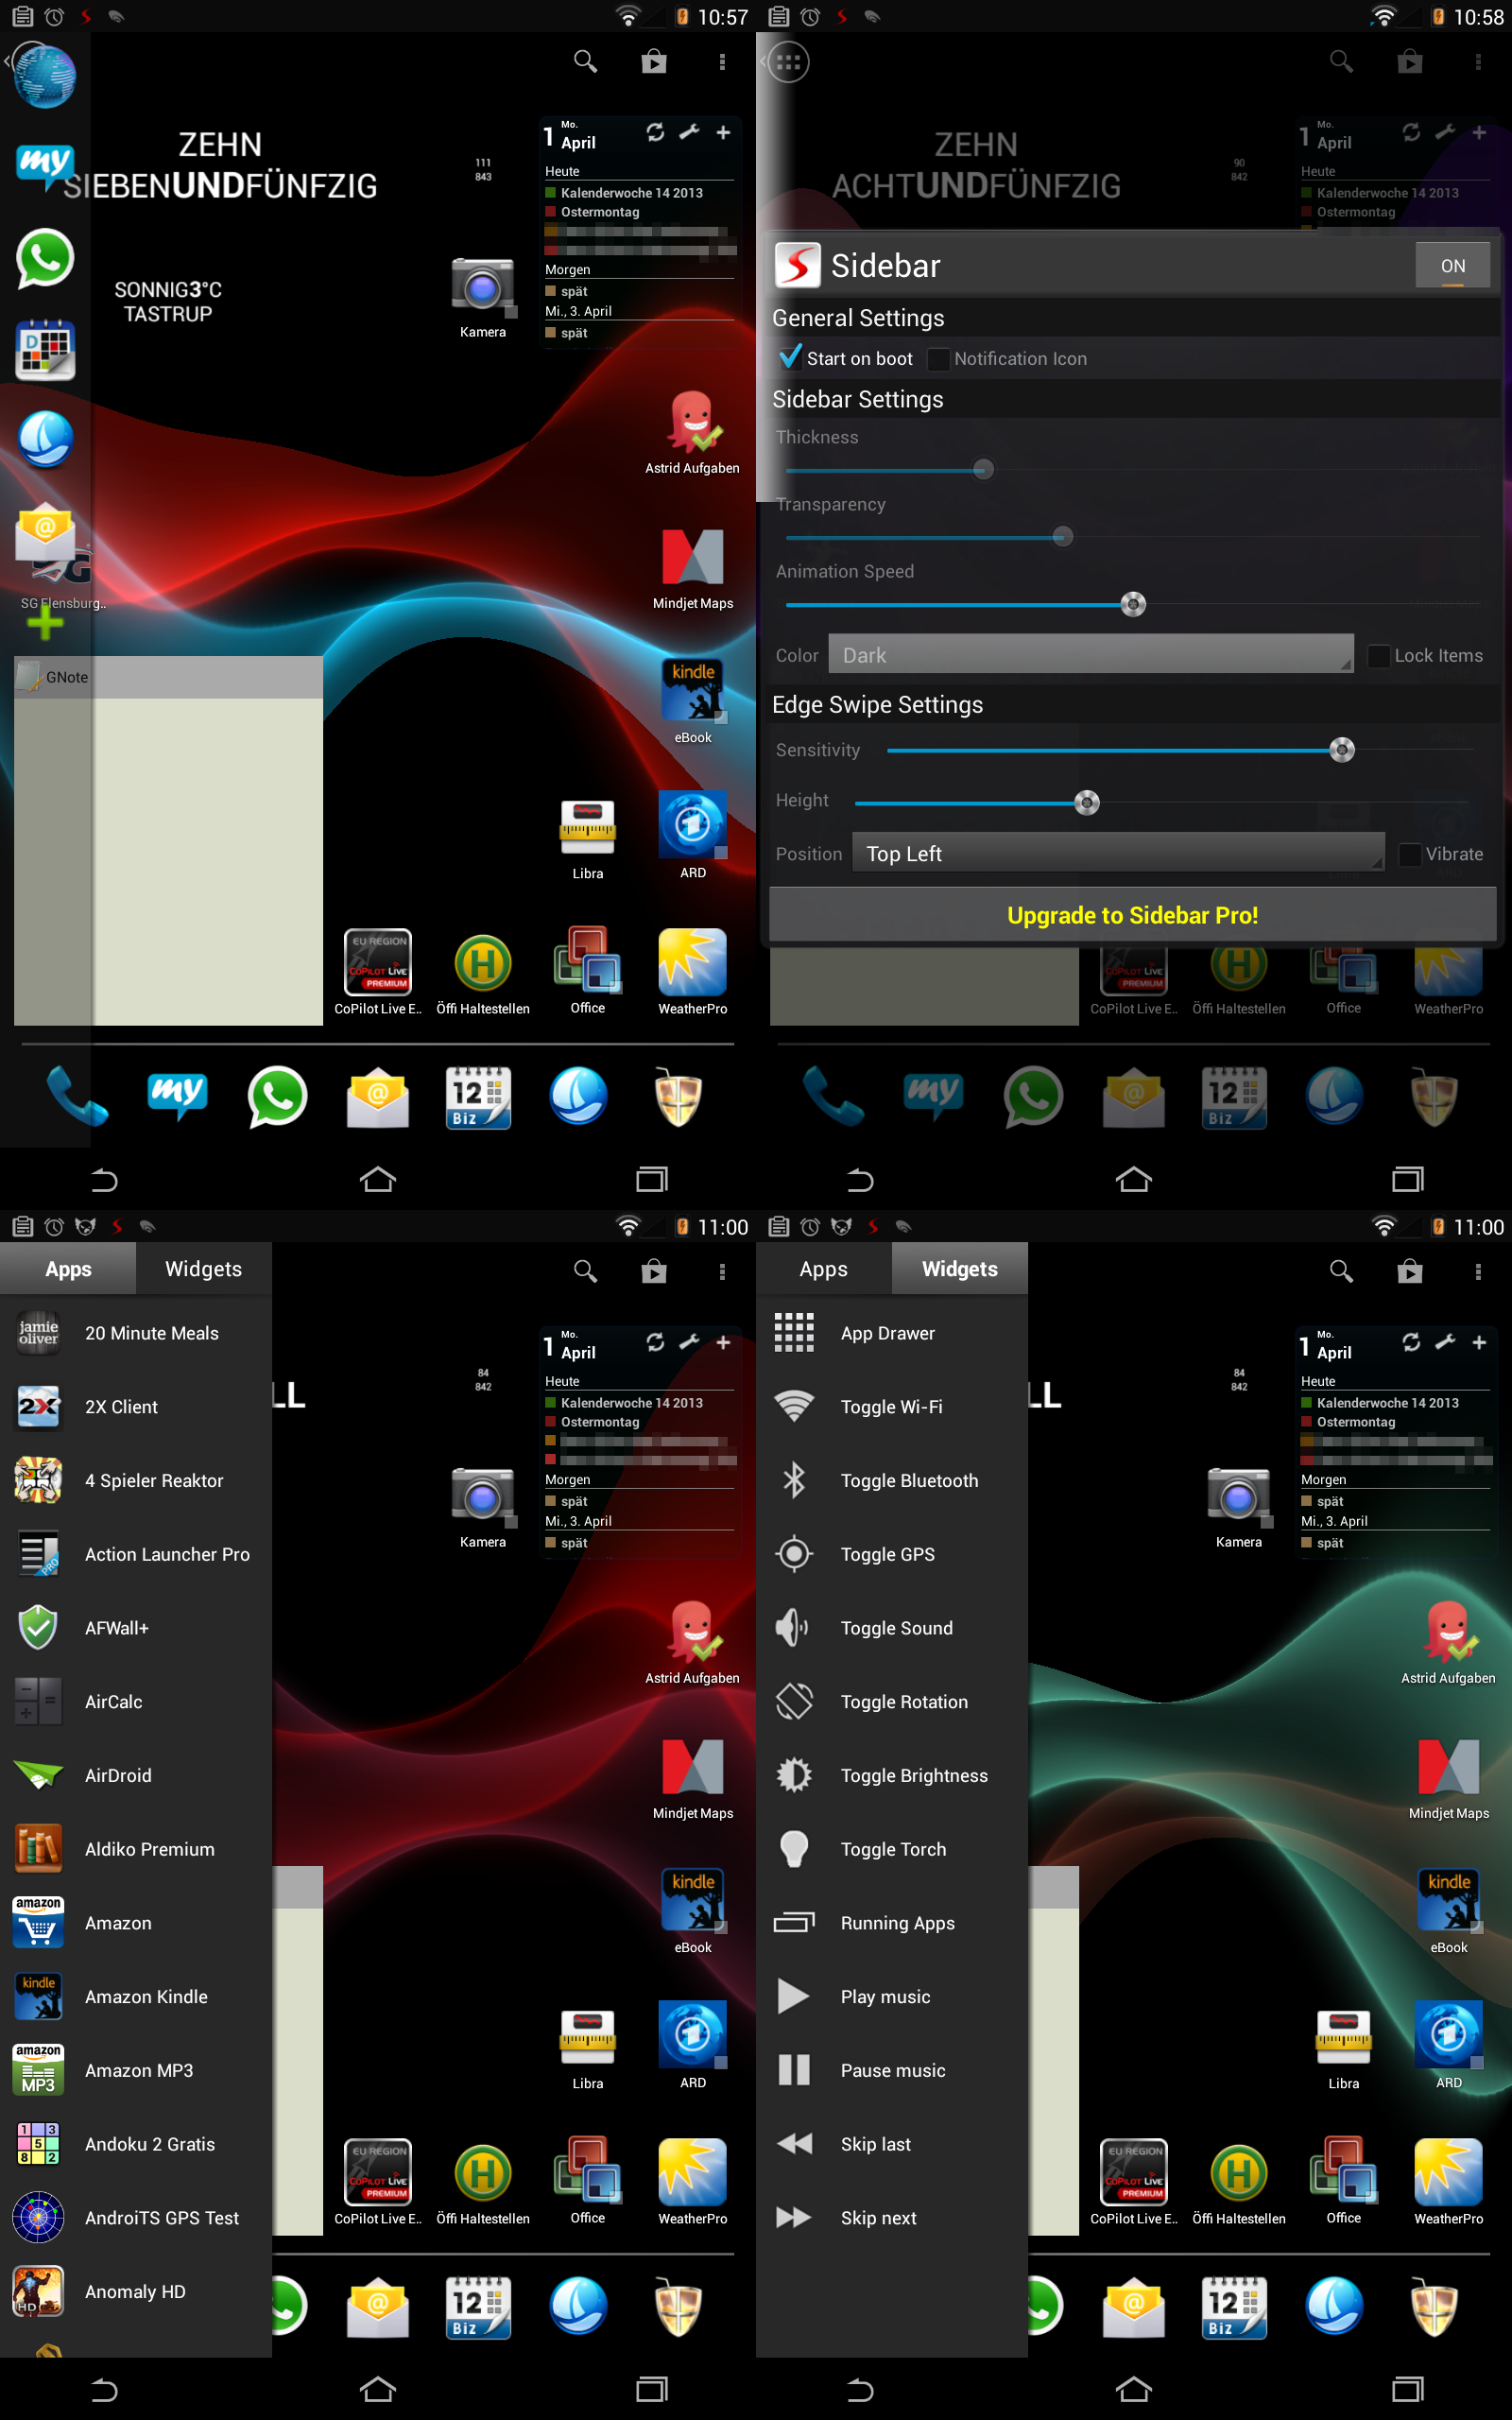Click Transparency slider handle

point(1063,537)
